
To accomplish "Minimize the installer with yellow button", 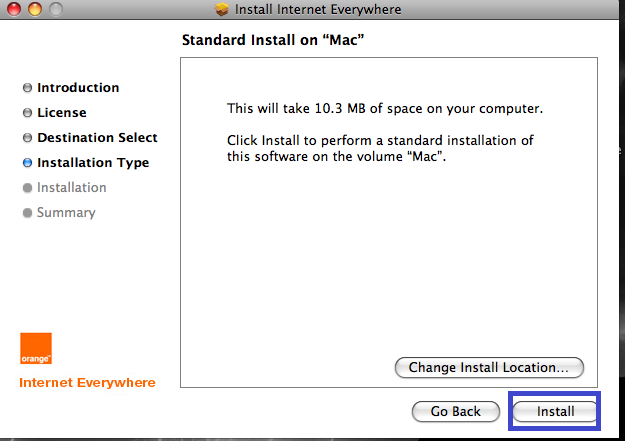I will click(35, 9).
